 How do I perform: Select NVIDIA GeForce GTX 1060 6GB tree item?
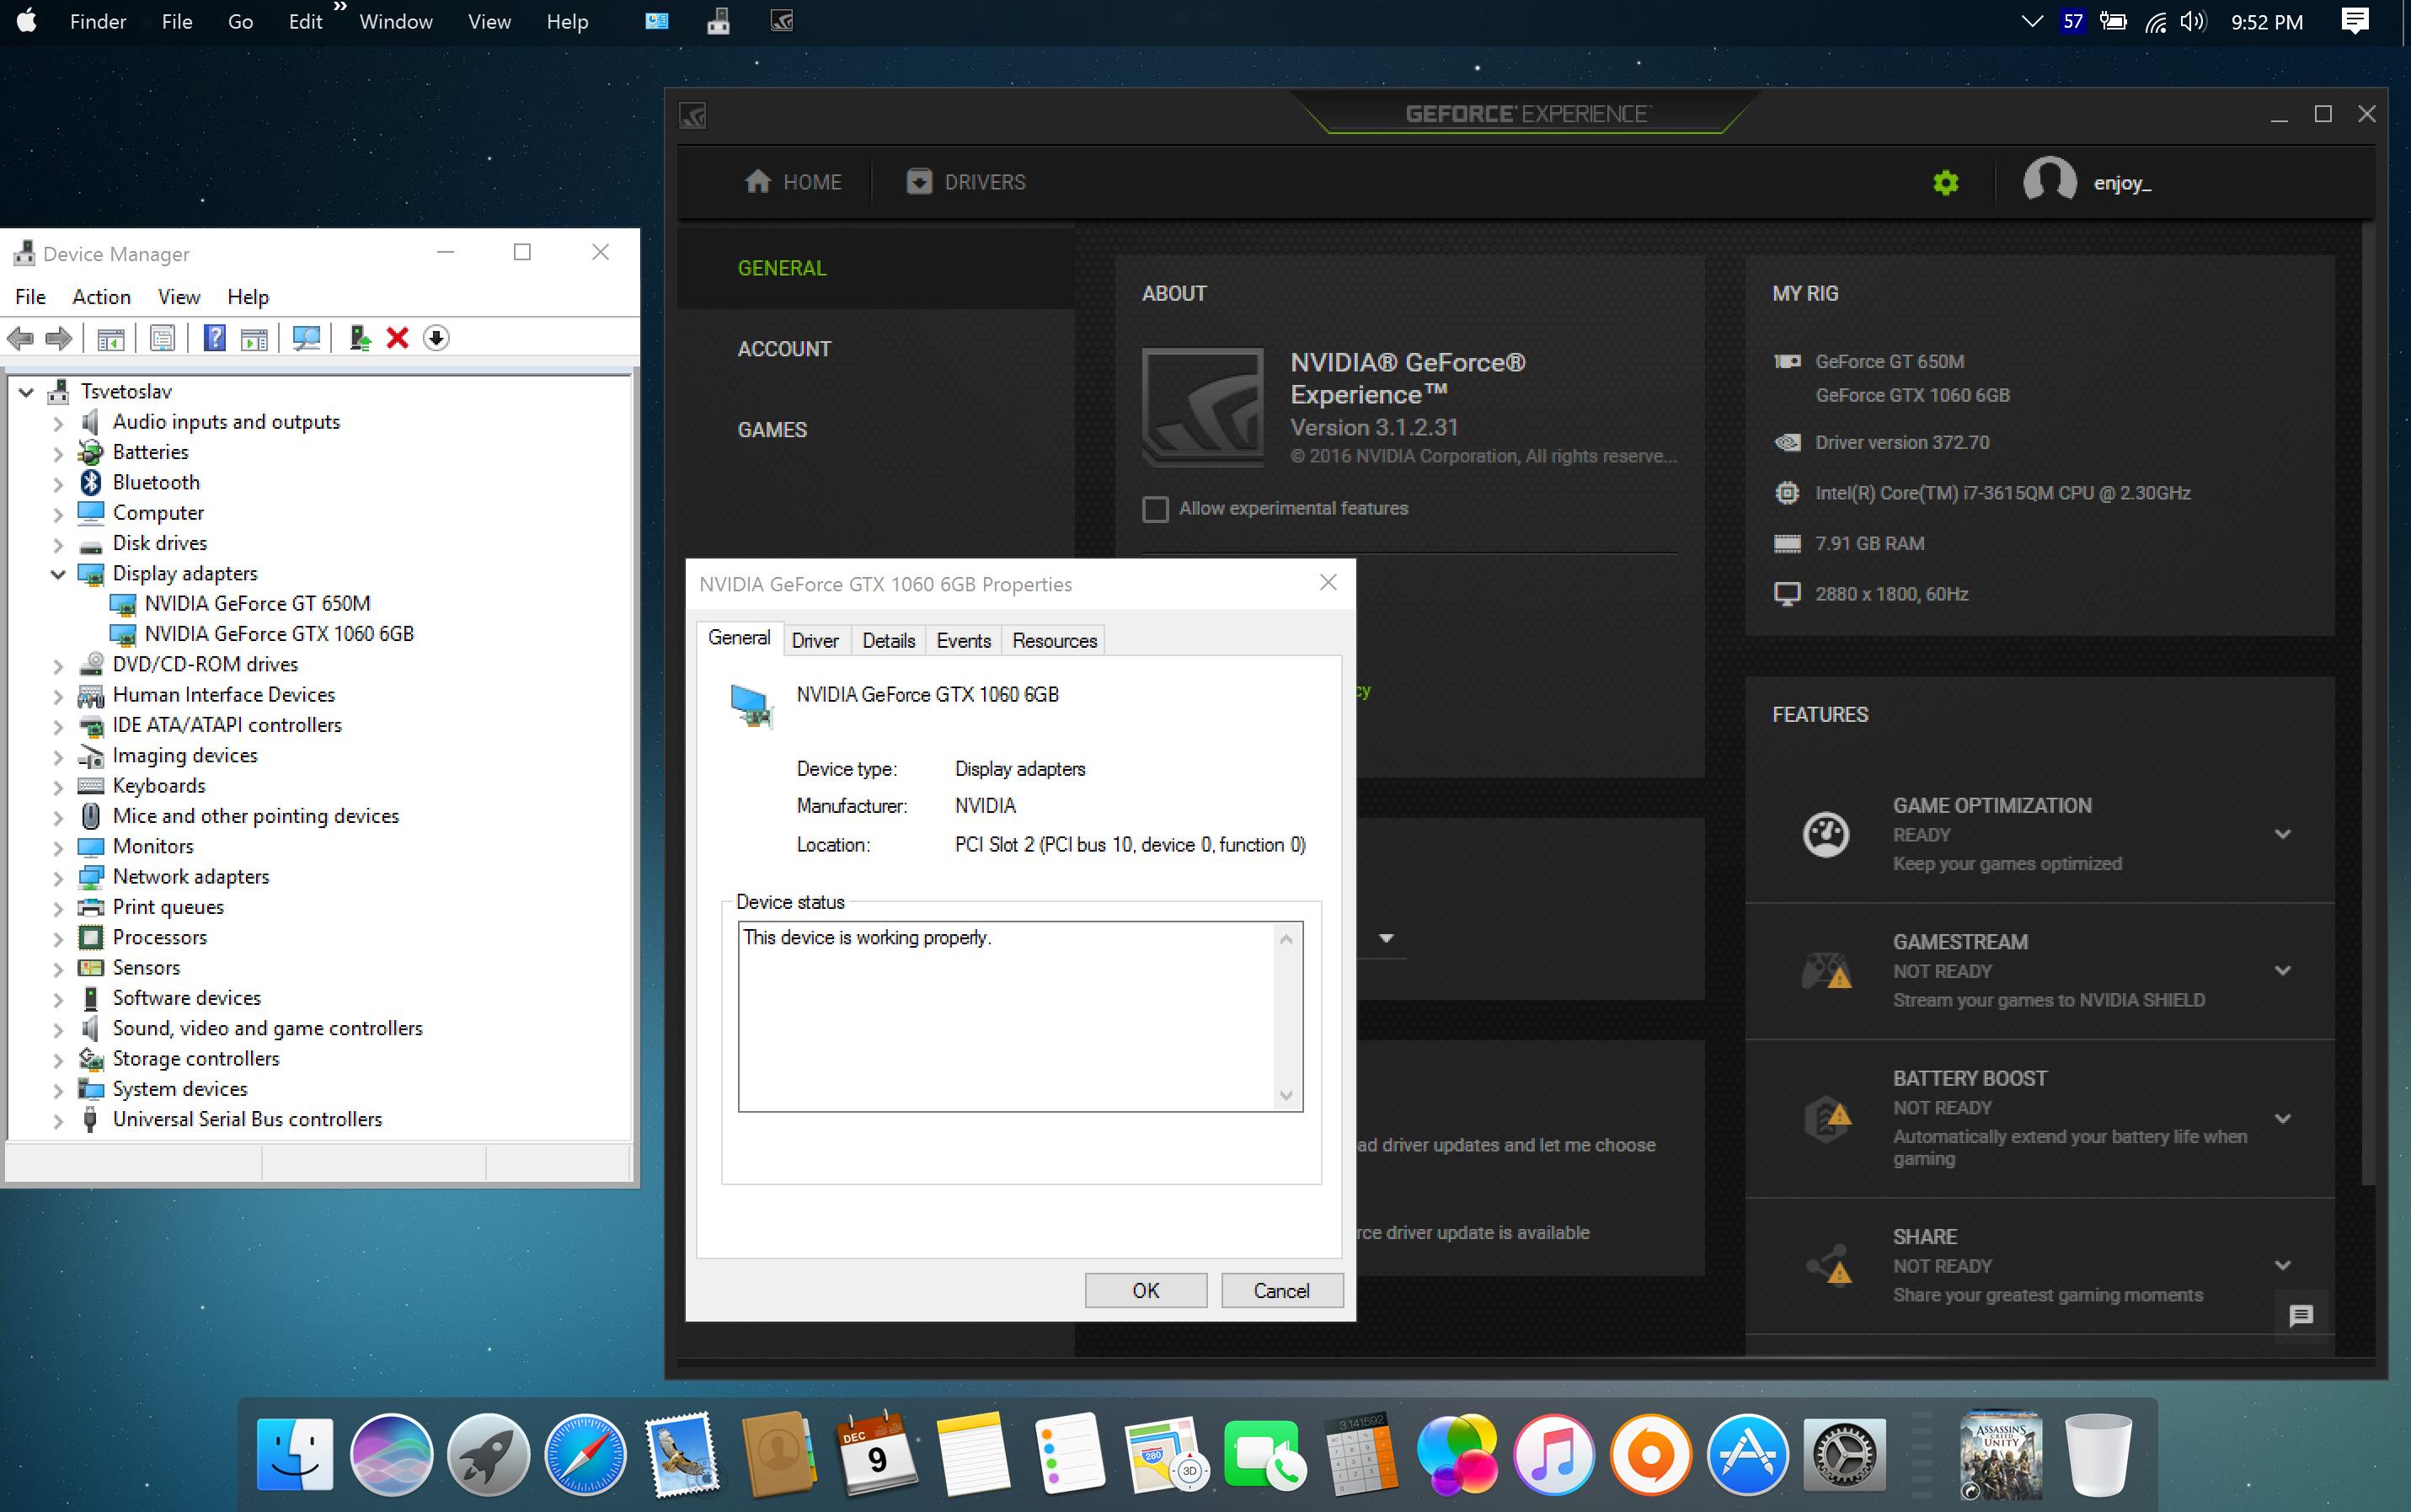point(279,634)
